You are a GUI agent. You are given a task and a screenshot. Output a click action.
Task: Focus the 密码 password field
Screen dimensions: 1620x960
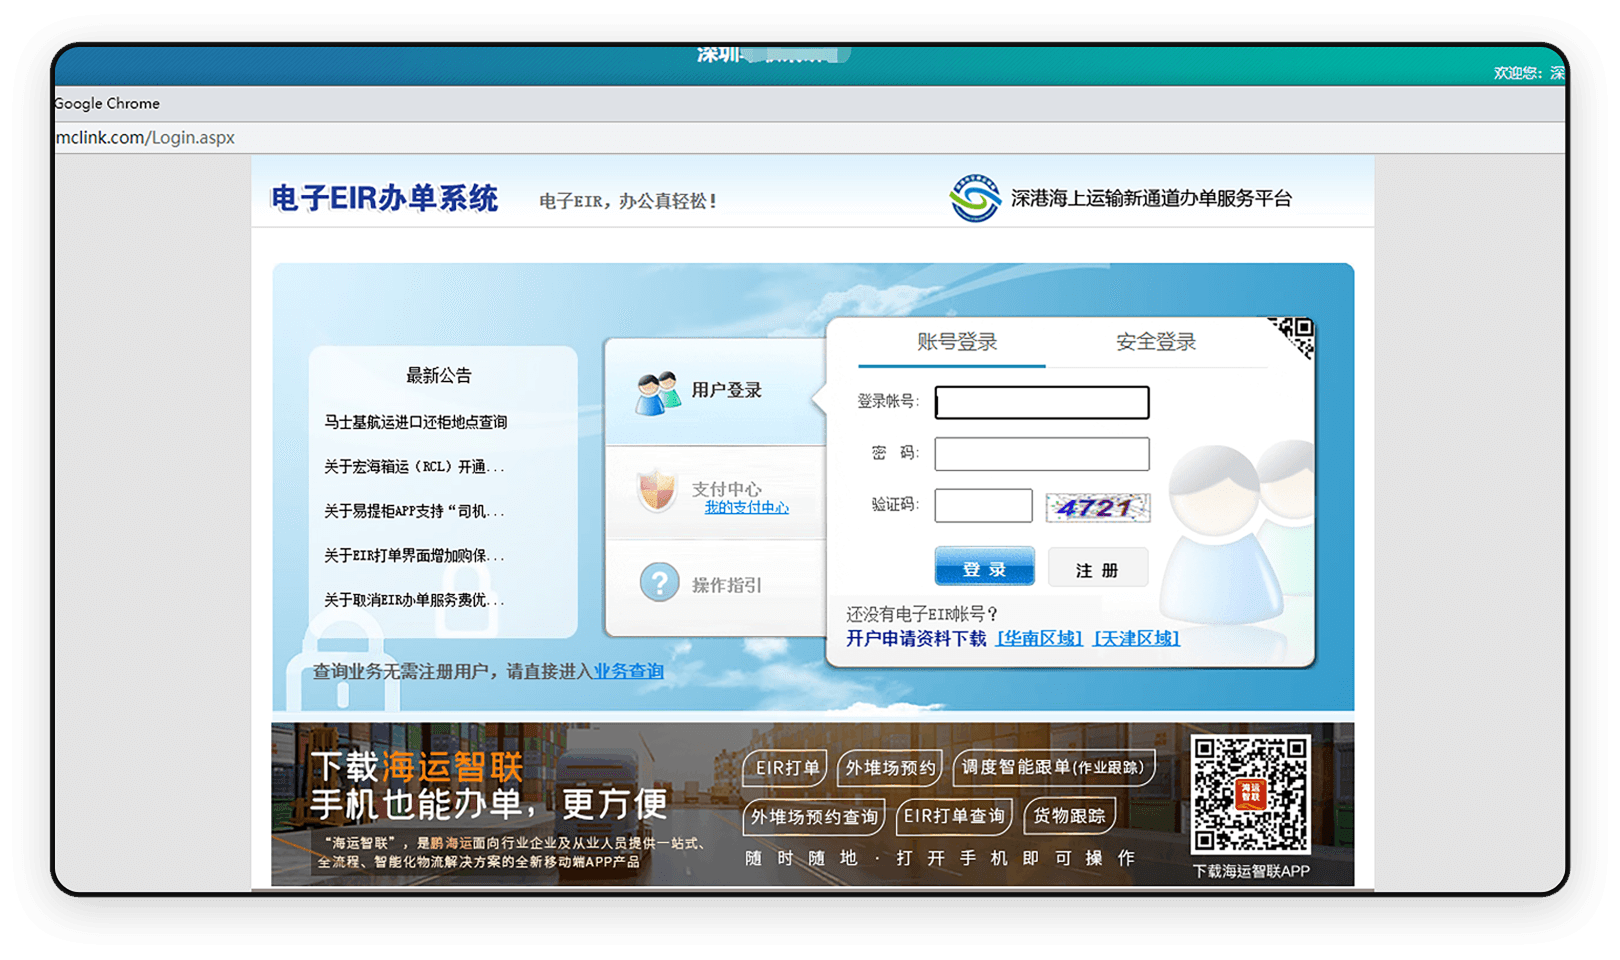click(x=1041, y=454)
